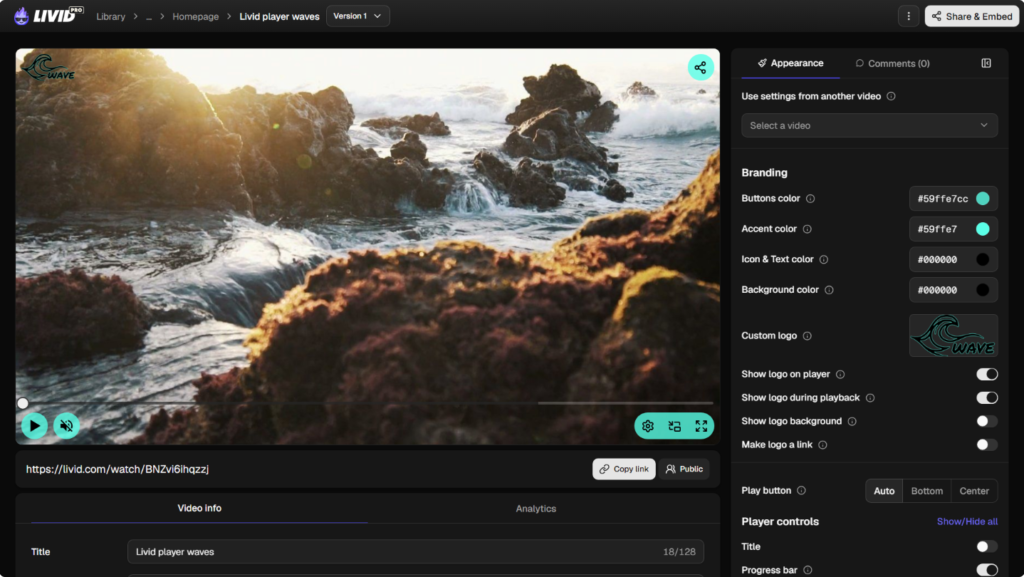
Task: Show info for Use settings from another video
Action: 891,96
